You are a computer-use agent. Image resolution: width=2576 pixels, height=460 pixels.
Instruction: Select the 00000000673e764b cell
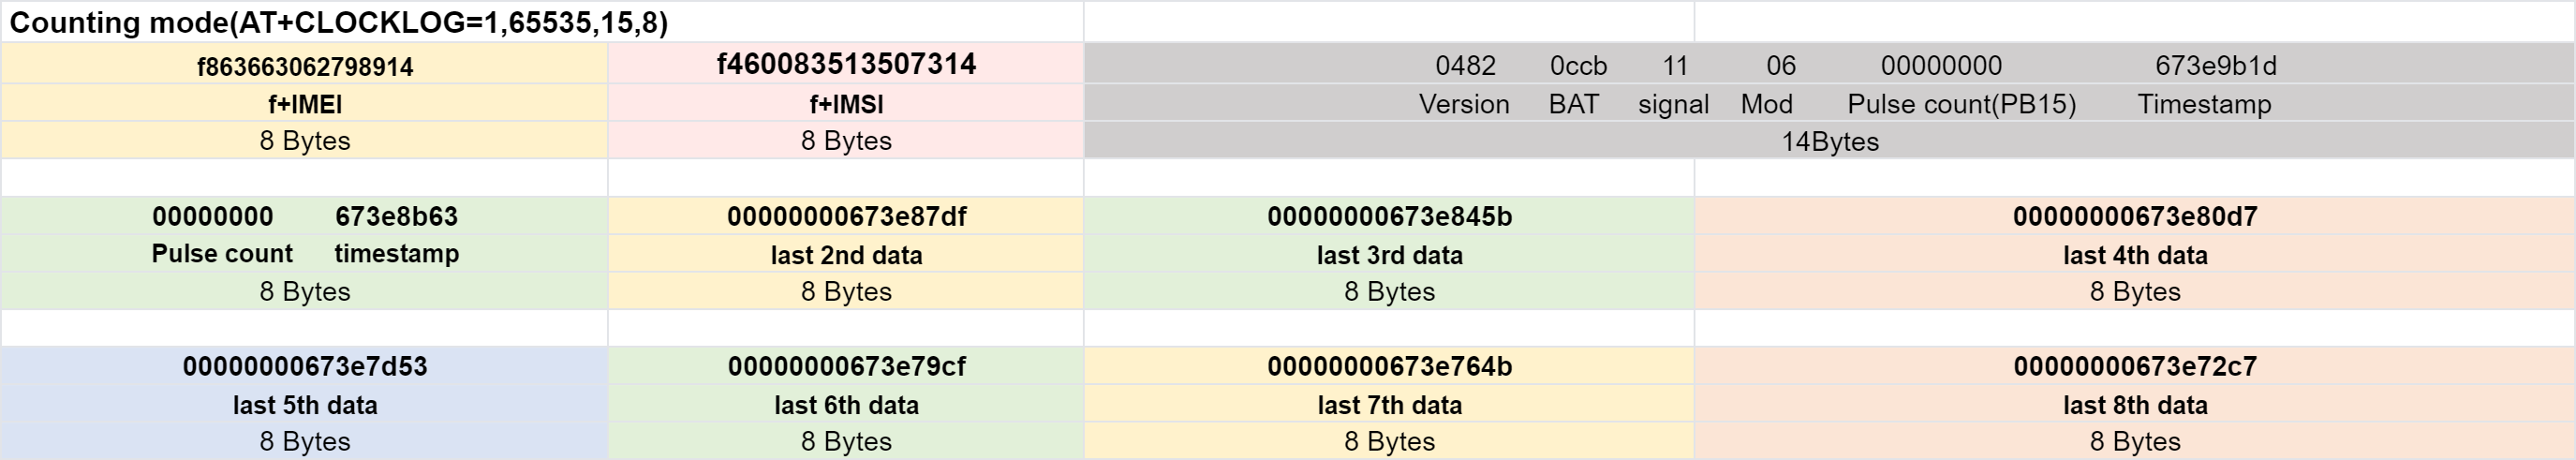click(1390, 366)
